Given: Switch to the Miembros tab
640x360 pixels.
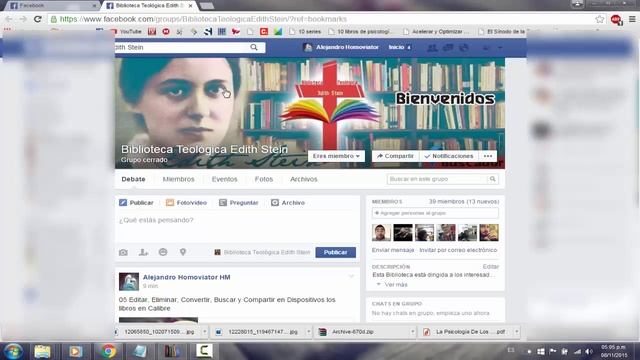Looking at the screenshot, I should coord(178,179).
